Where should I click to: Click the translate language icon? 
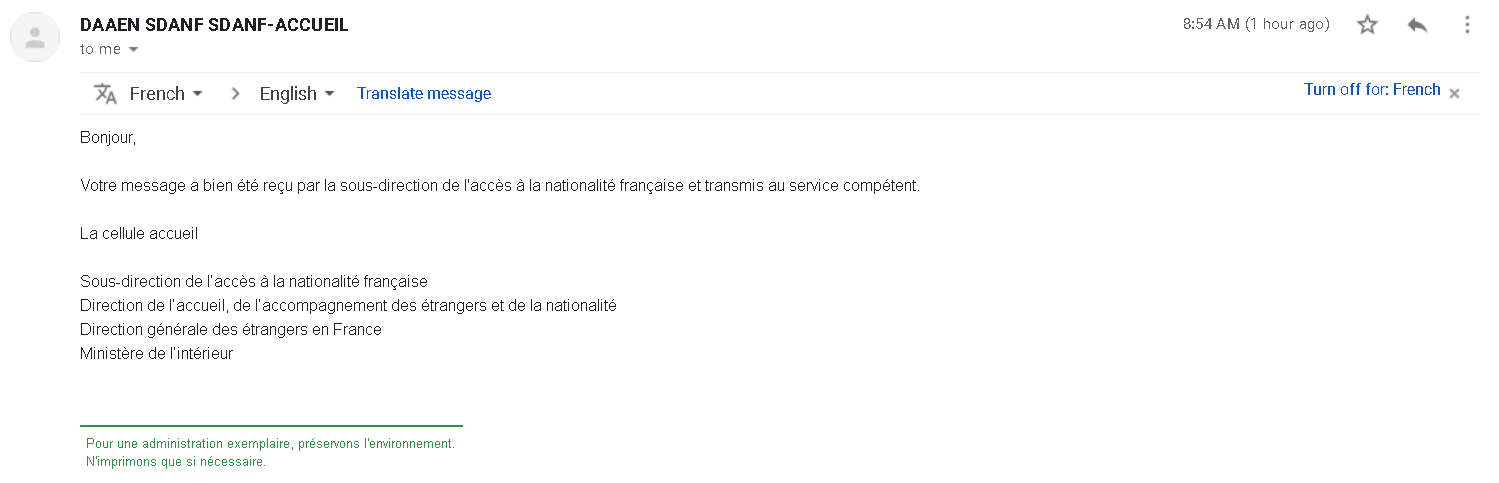tap(105, 93)
